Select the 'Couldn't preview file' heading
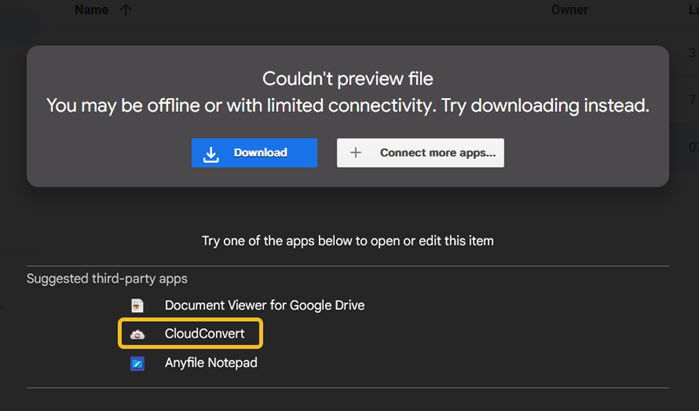Viewport: 699px width, 411px height. click(x=348, y=79)
